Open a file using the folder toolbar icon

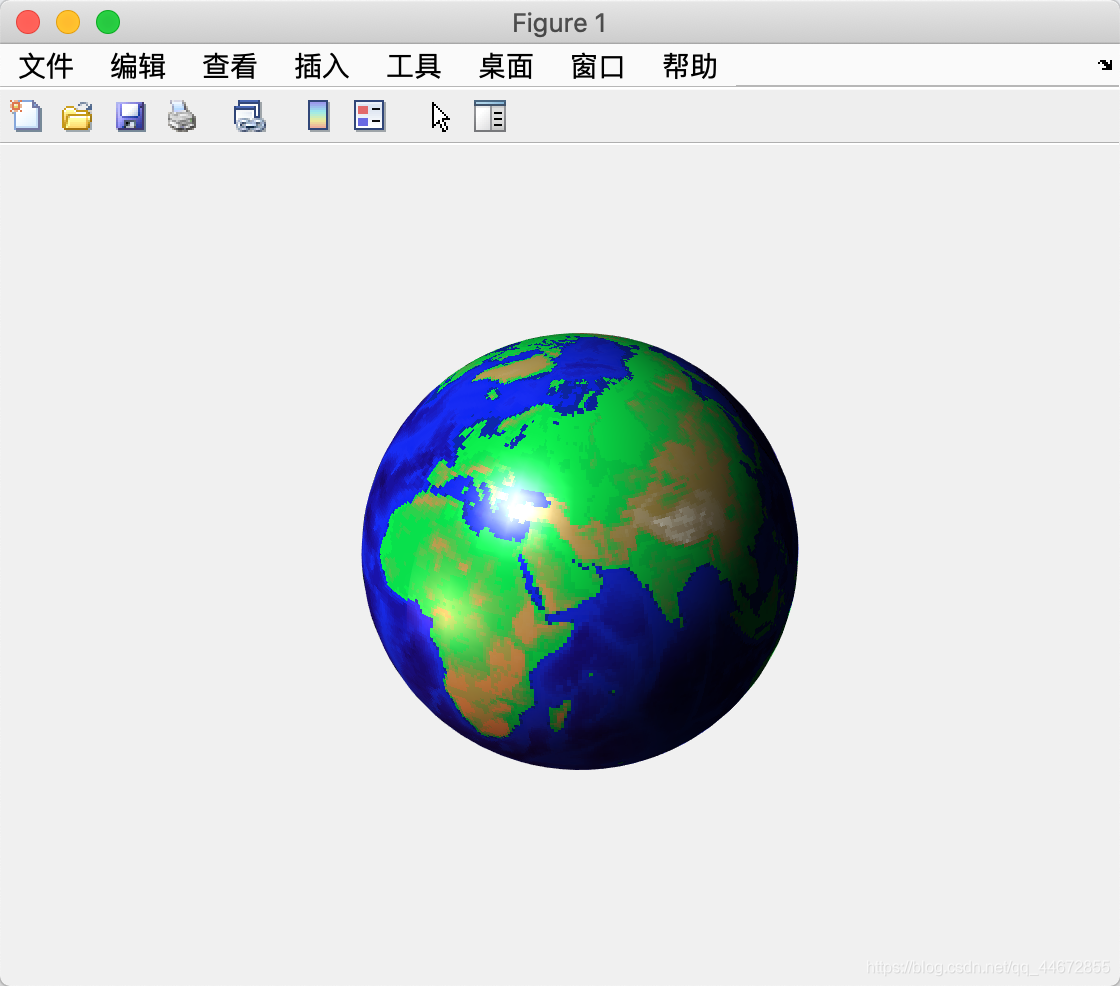(x=78, y=116)
